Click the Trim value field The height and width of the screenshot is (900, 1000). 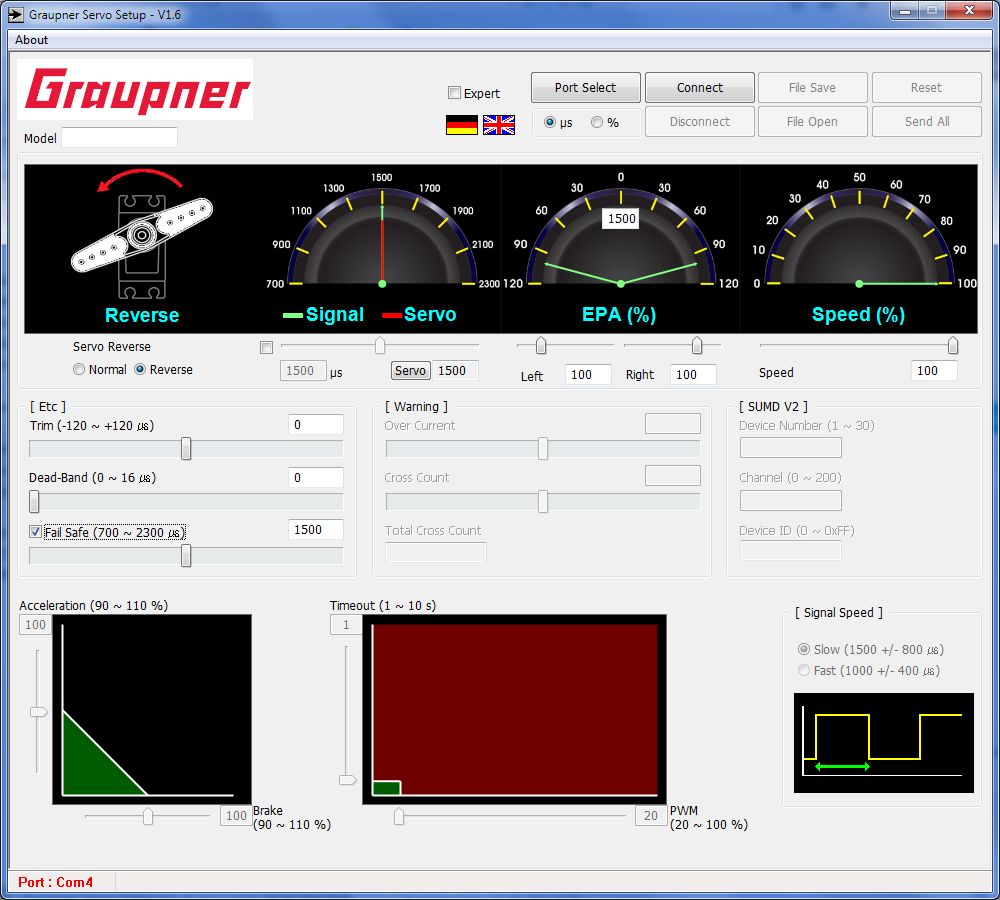point(316,425)
